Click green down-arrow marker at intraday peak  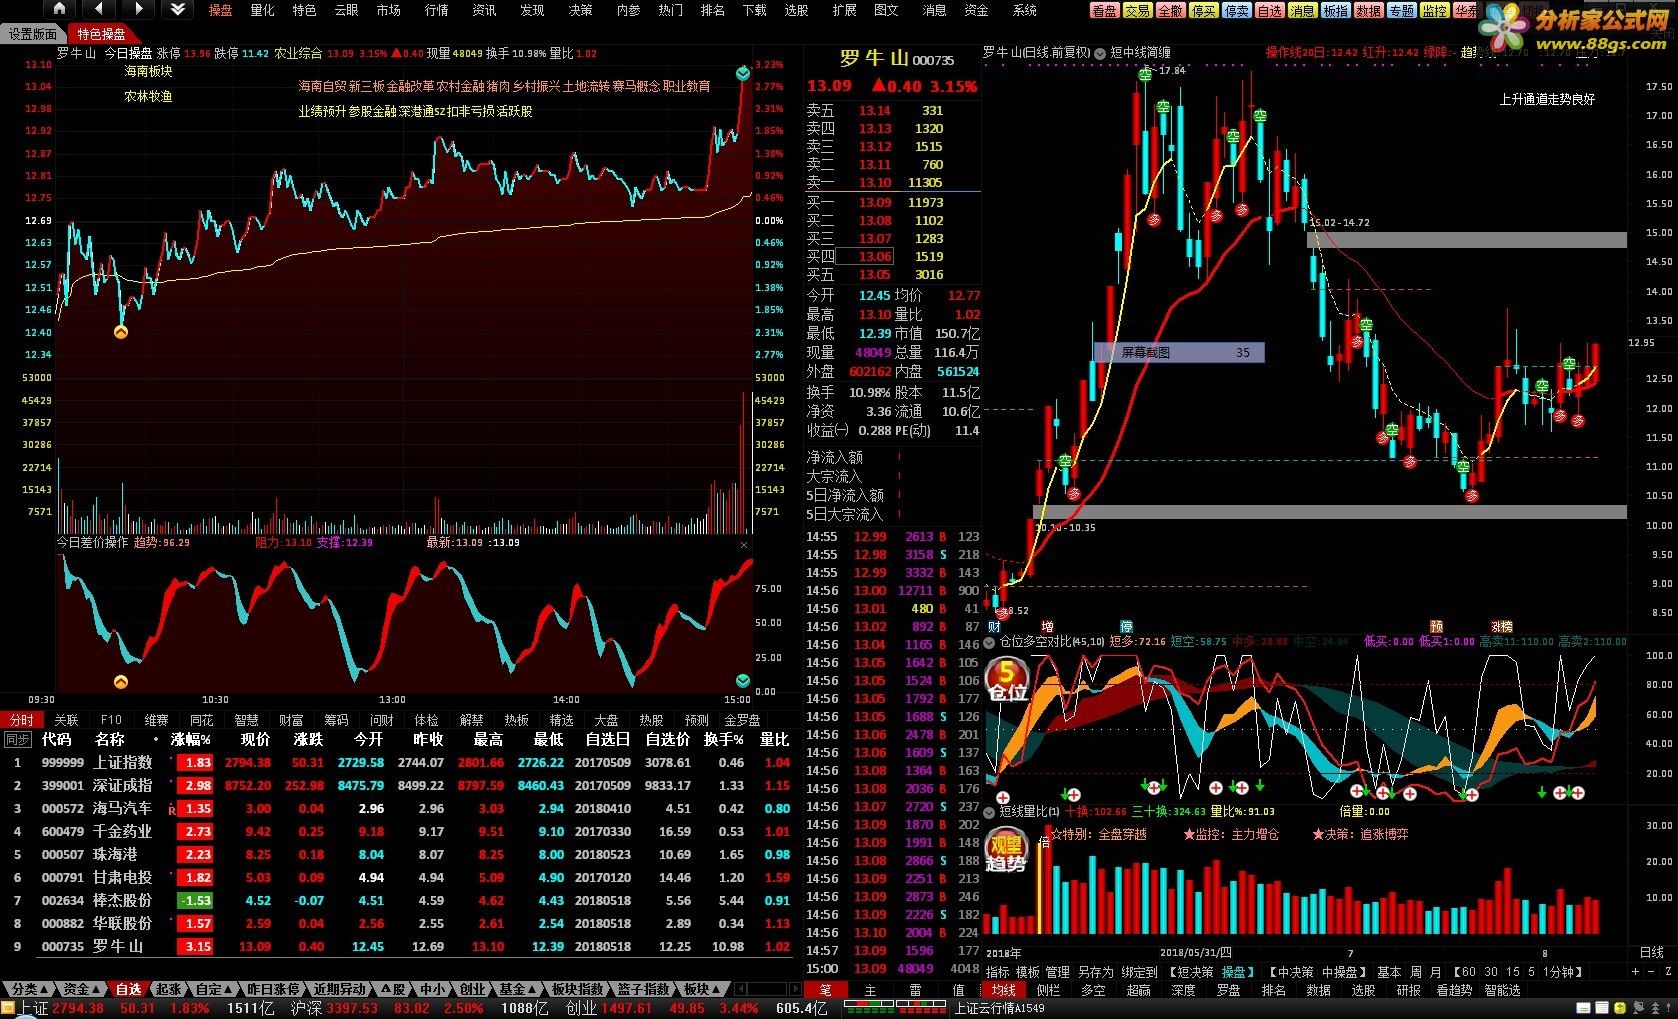742,74
